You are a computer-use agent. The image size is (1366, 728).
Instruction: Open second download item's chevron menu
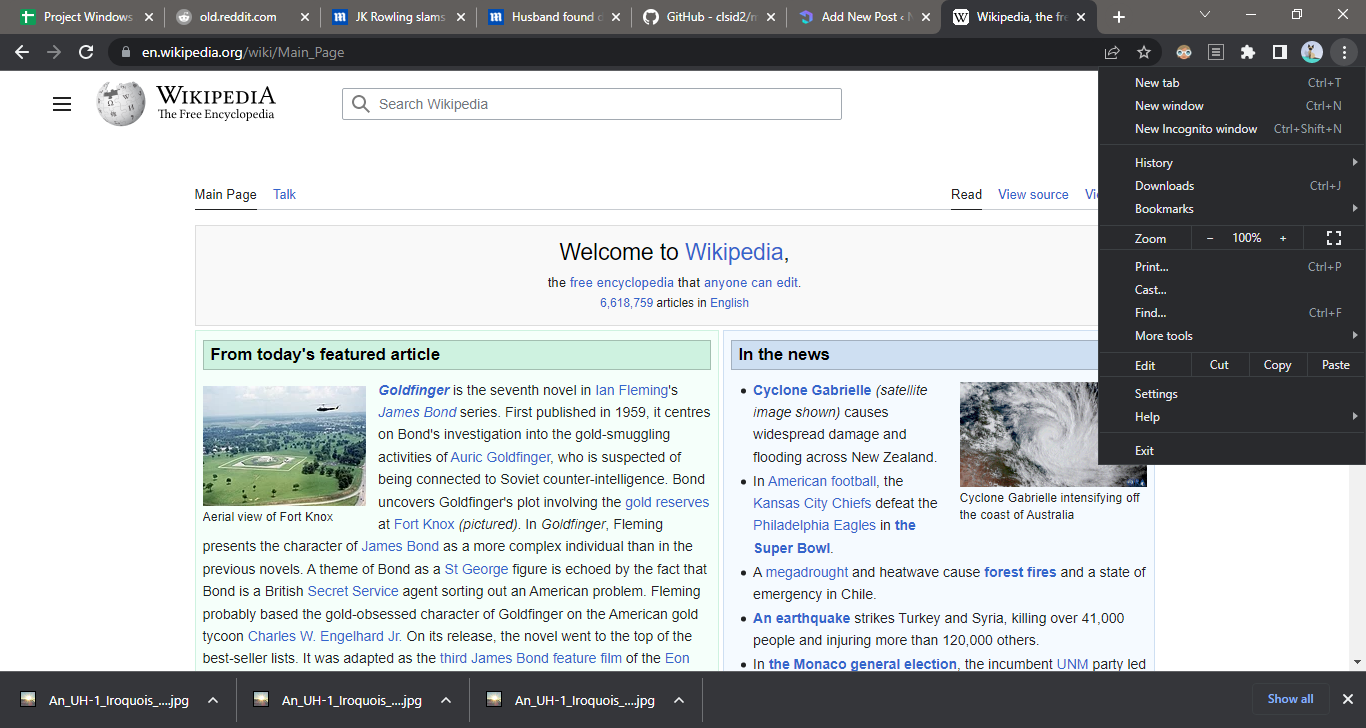coord(446,700)
